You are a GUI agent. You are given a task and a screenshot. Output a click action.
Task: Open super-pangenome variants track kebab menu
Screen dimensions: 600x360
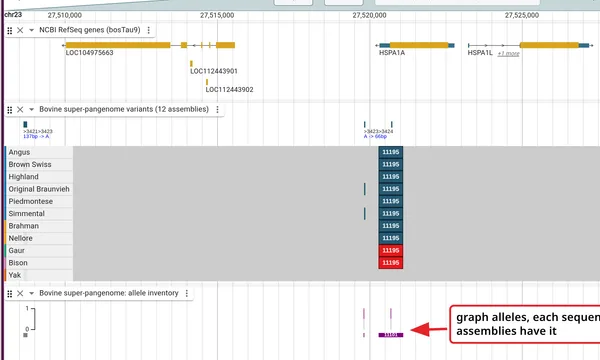[x=217, y=110]
